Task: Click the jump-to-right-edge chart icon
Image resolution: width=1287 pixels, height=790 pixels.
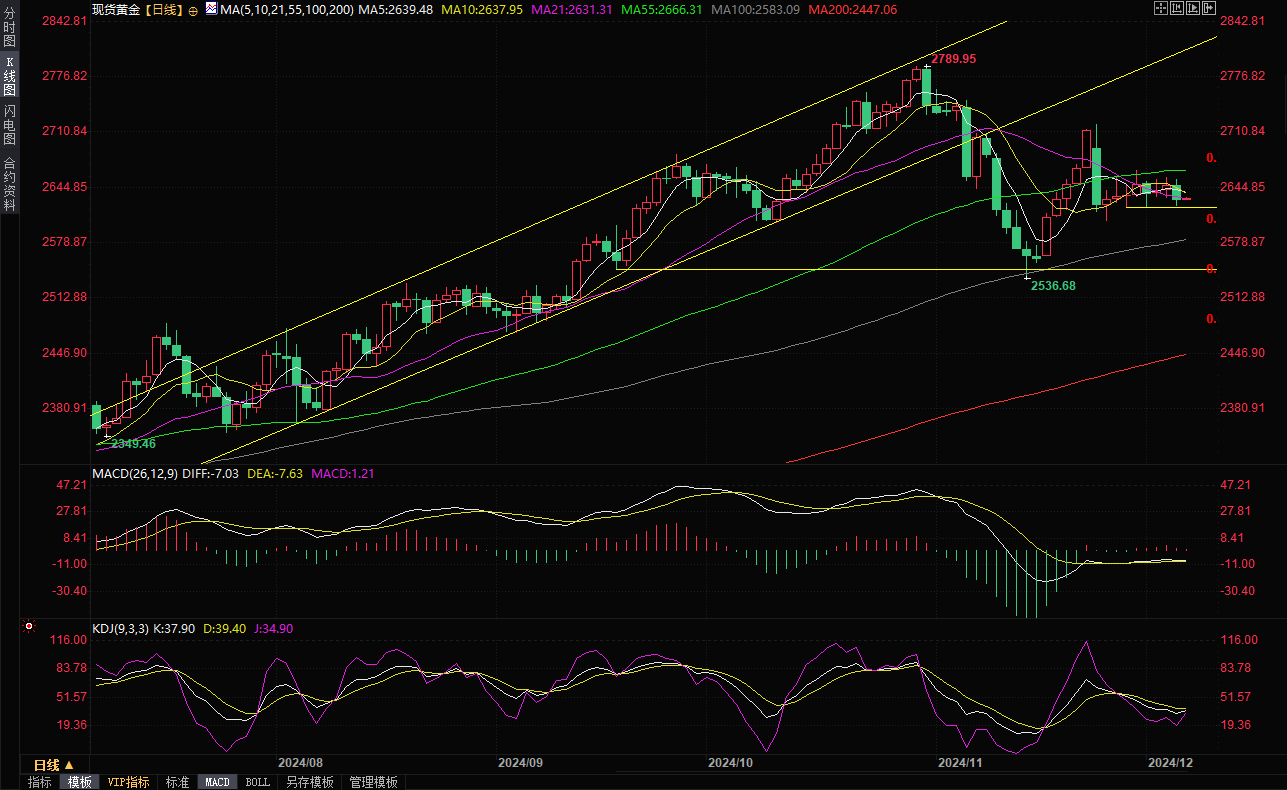Action: 1209,8
